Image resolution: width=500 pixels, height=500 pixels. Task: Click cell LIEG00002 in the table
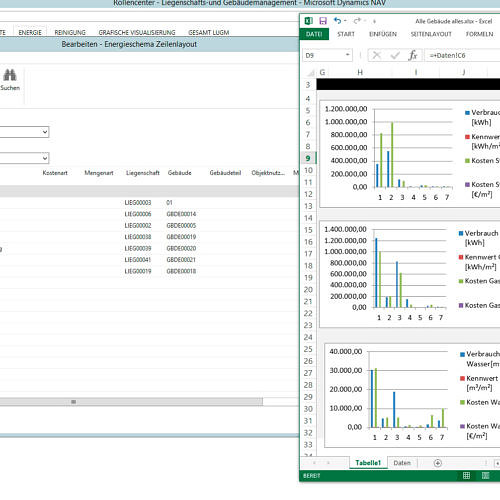point(138,226)
